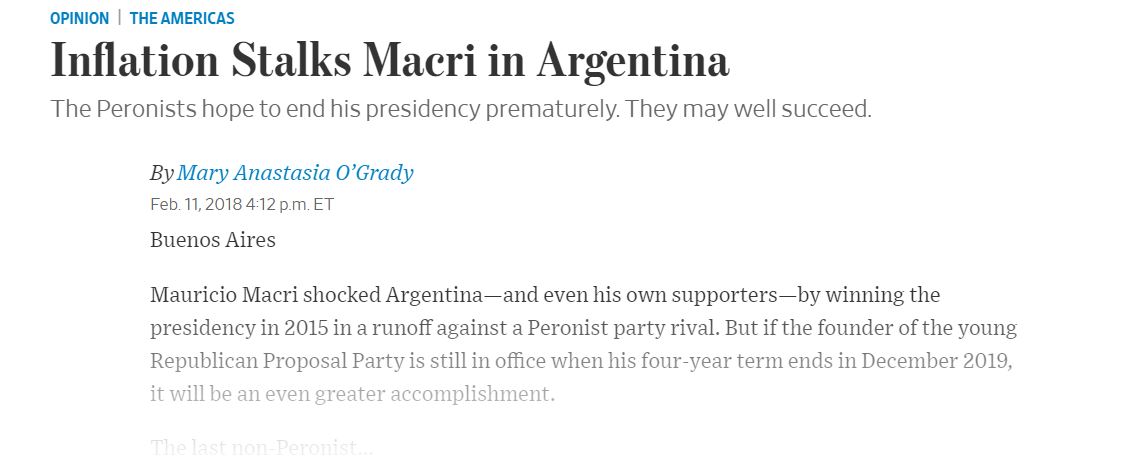Click the Feb. 11, 2018 timestamp
The width and height of the screenshot is (1143, 463).
coord(242,204)
